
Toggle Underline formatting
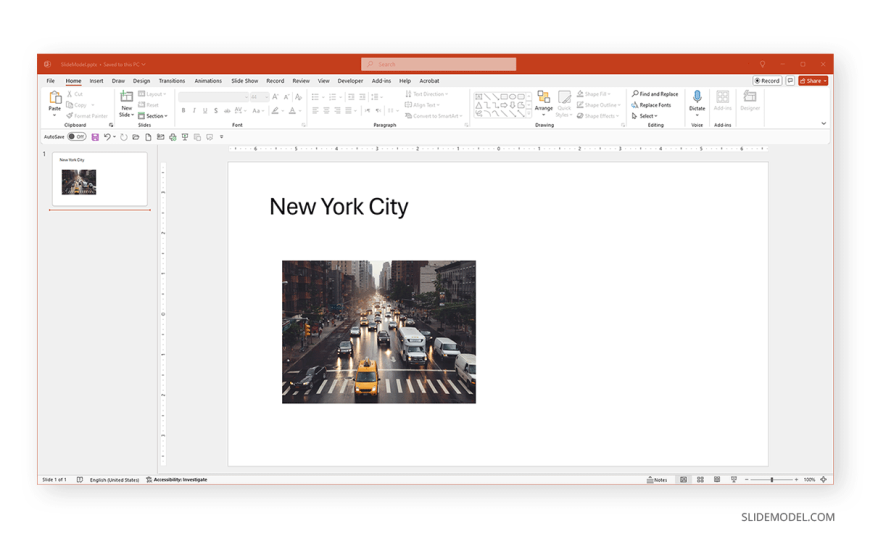pyautogui.click(x=205, y=111)
